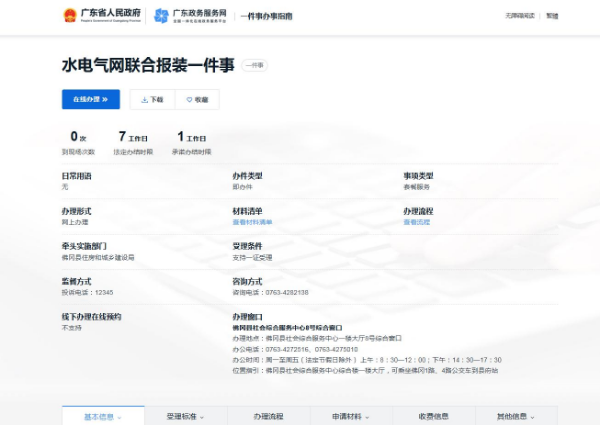
Task: Switch to 繁體 in header
Action: point(552,16)
